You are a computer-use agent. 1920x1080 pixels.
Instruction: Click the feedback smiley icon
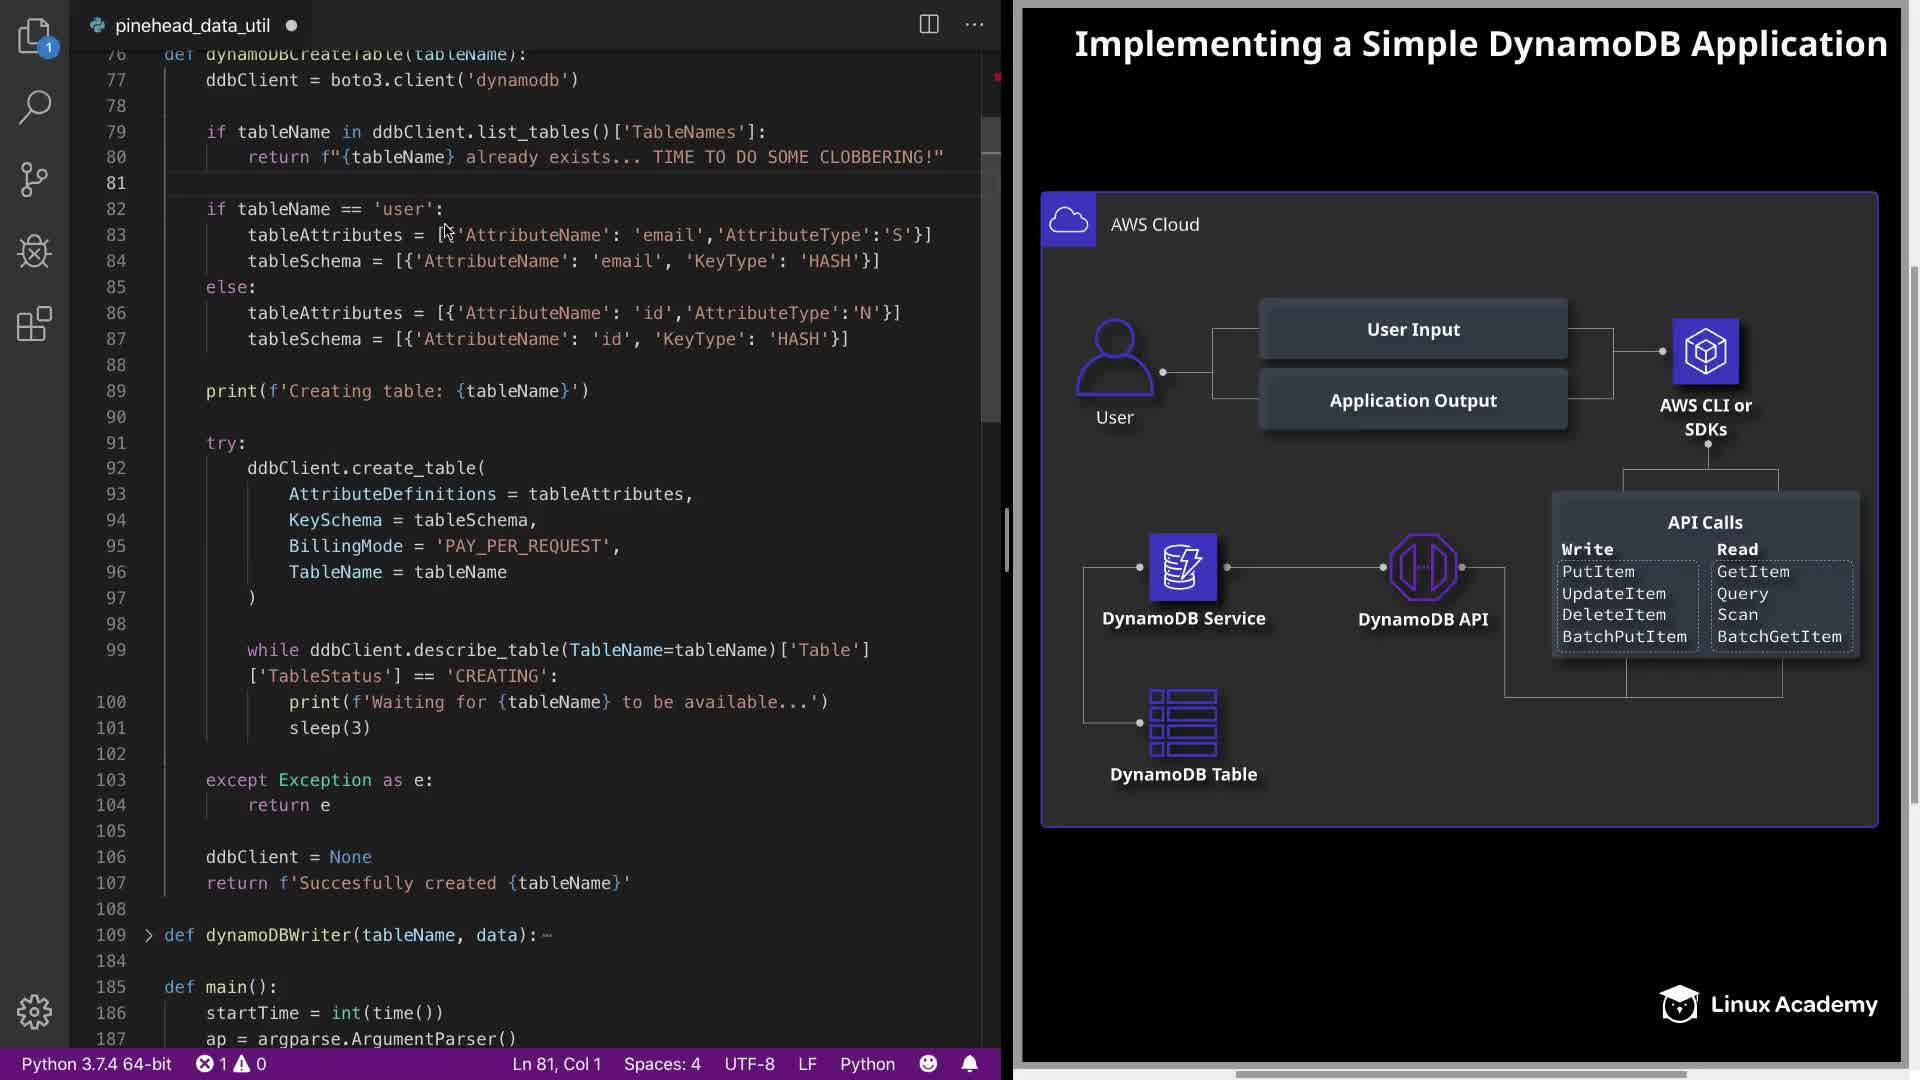[x=929, y=1064]
